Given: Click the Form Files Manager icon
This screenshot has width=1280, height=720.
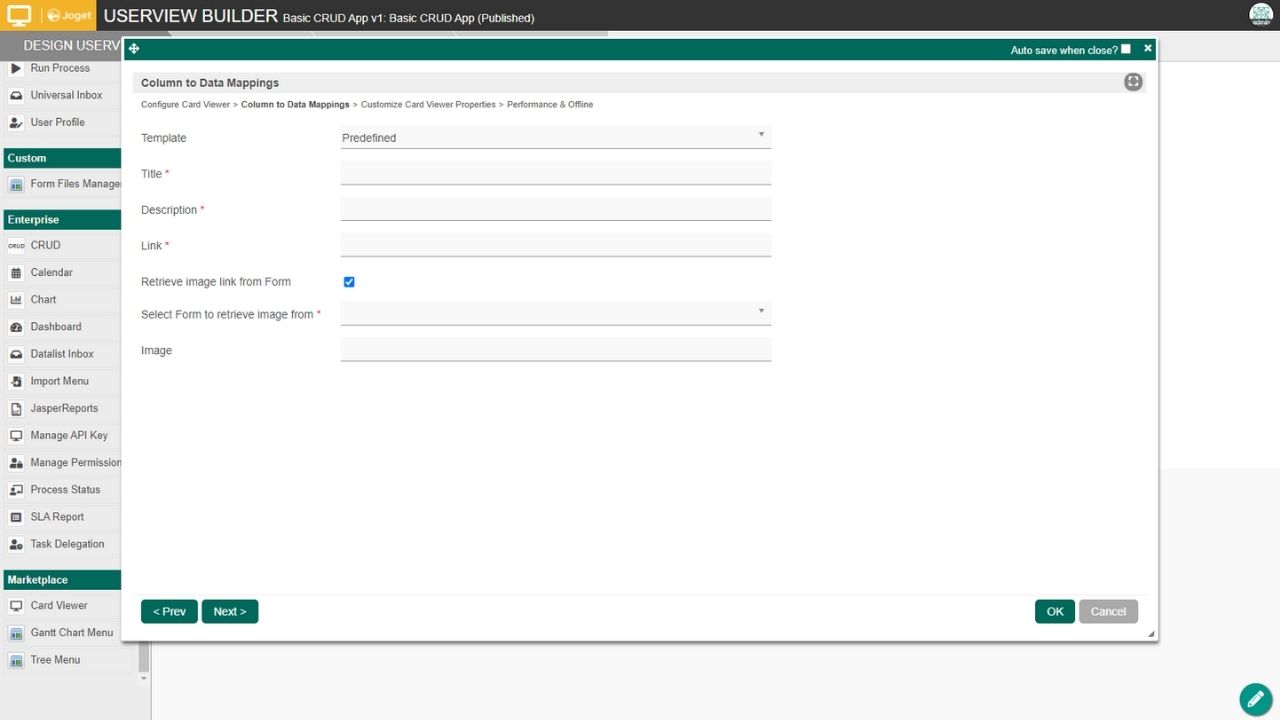Looking at the screenshot, I should (x=16, y=184).
